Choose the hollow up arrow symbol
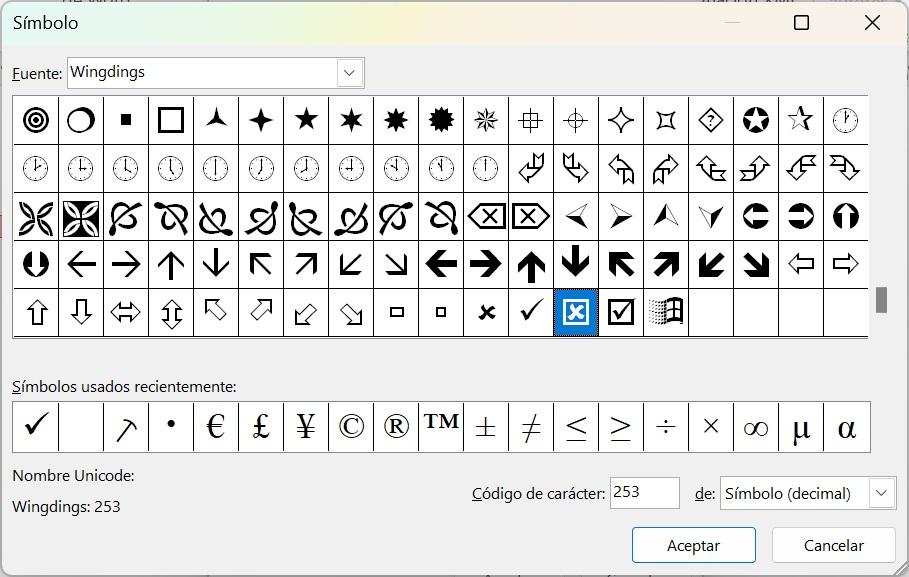The width and height of the screenshot is (909, 577). tap(36, 313)
